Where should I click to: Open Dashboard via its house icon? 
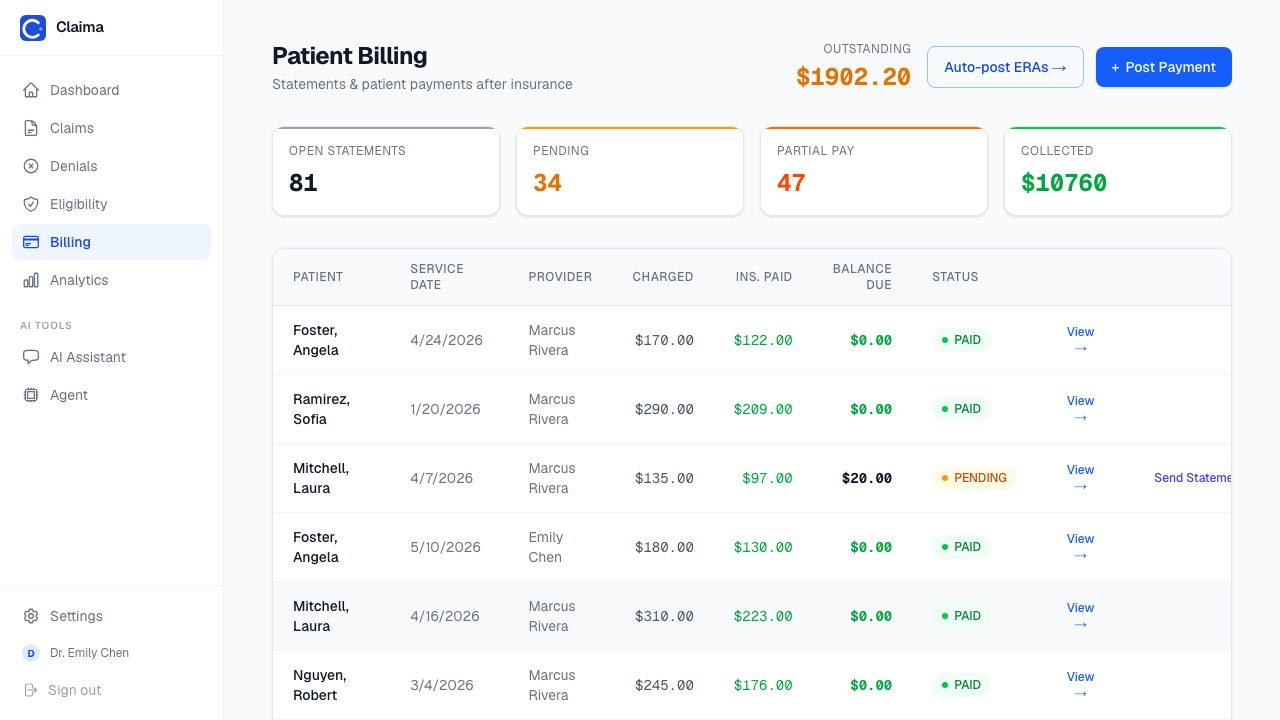pyautogui.click(x=31, y=90)
